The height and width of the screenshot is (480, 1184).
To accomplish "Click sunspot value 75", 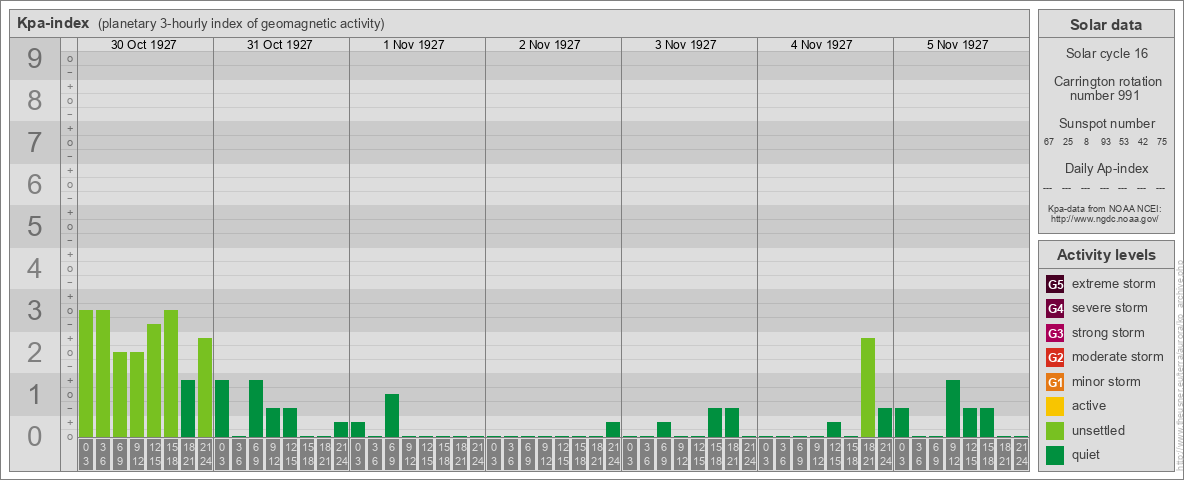I will (1161, 142).
